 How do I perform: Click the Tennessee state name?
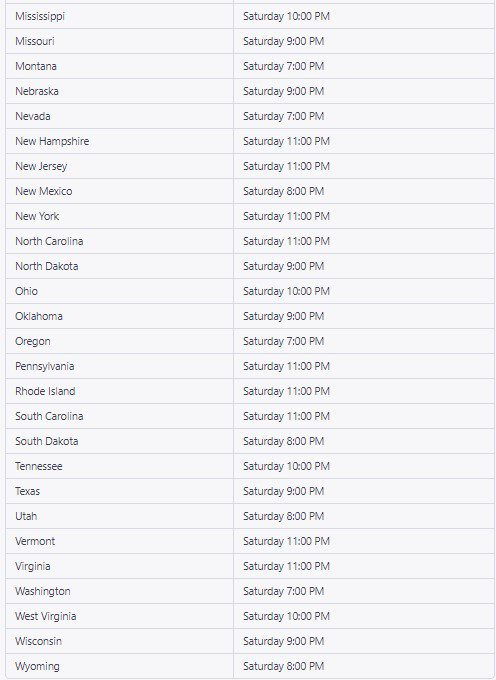[39, 467]
